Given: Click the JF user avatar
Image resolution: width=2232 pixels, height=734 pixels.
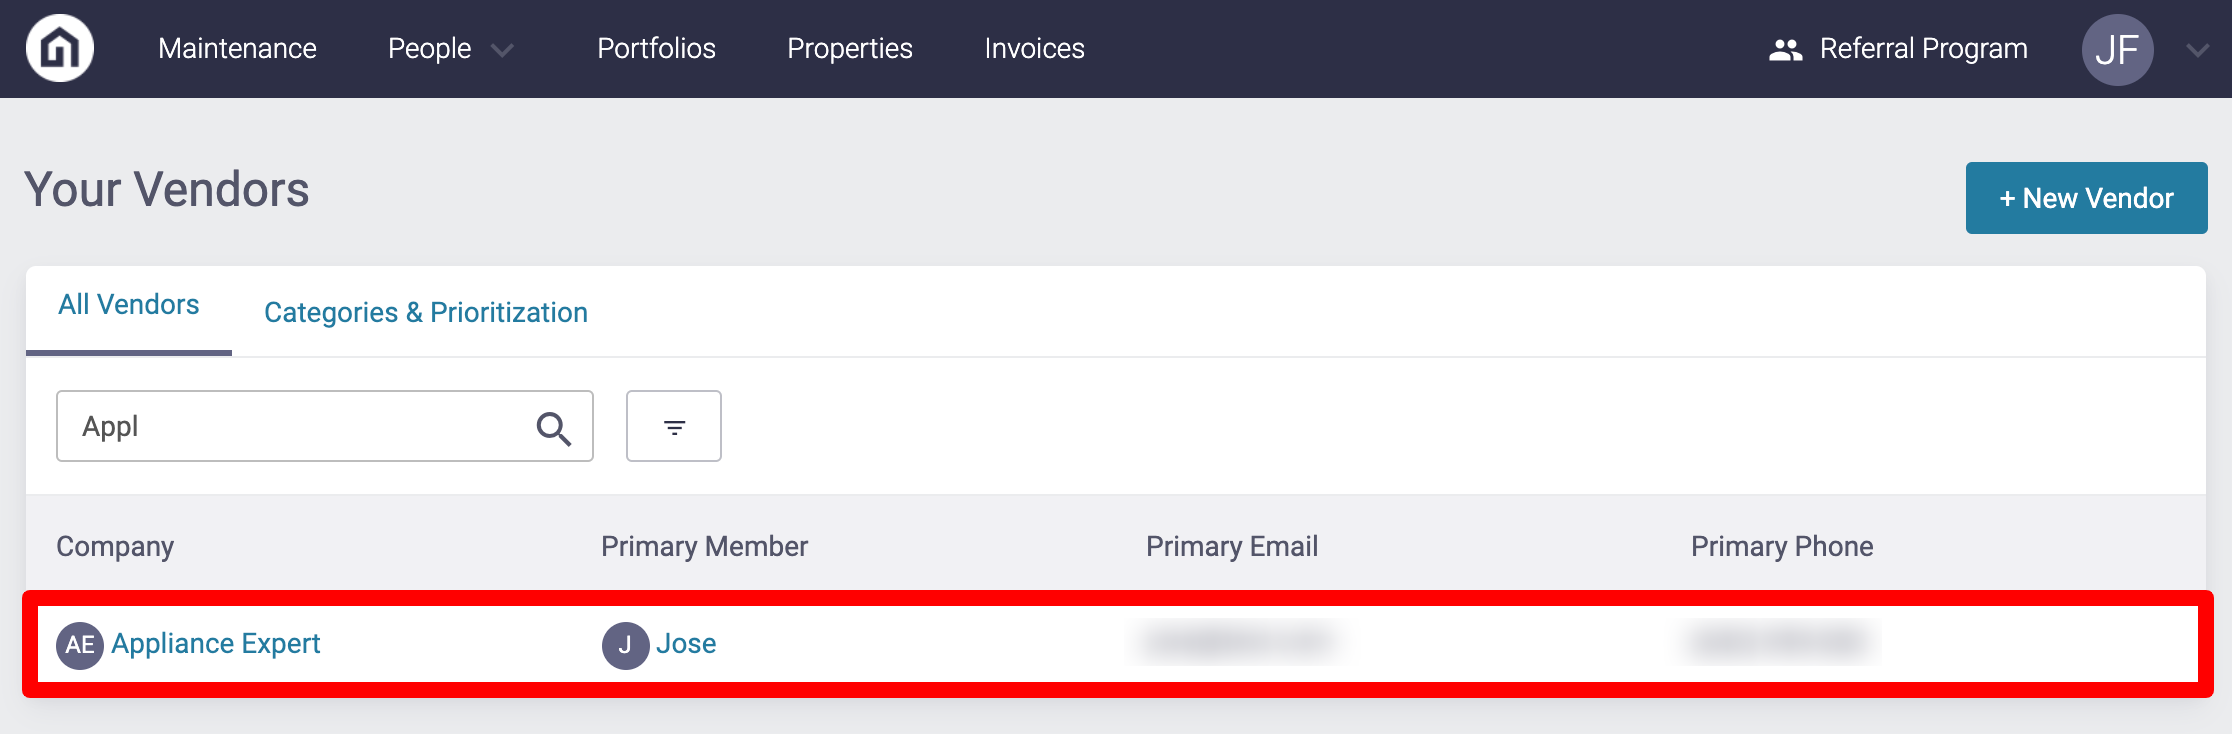Looking at the screenshot, I should 2117,49.
